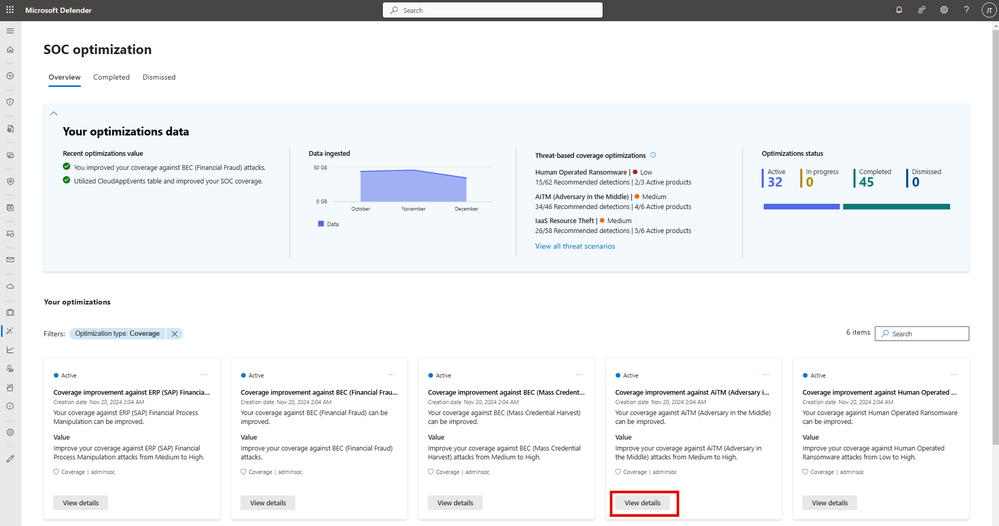Click the improved coverage against BEC line
Viewport: 999px width, 526px height.
[169, 167]
